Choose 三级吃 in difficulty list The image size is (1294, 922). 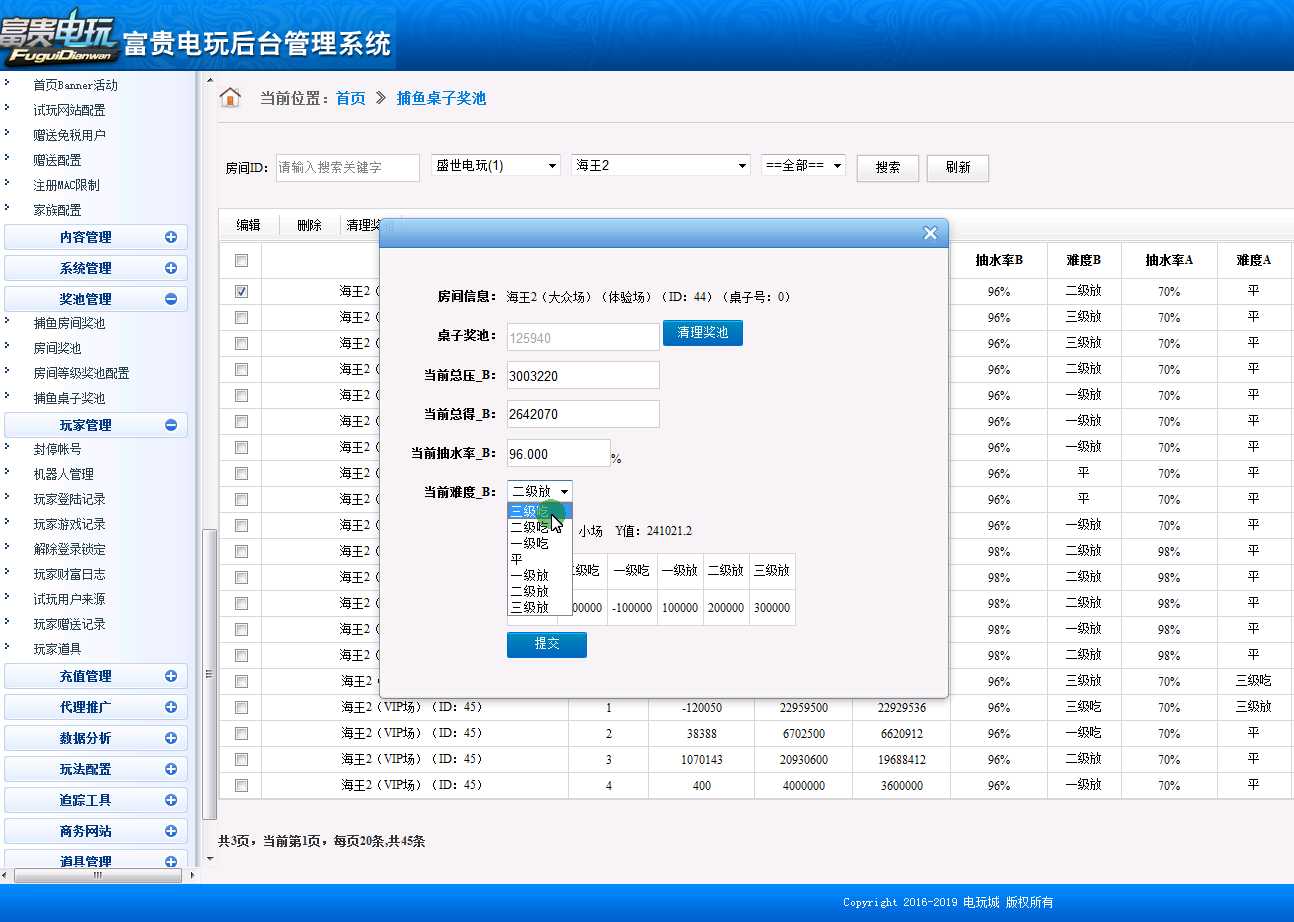pos(540,511)
